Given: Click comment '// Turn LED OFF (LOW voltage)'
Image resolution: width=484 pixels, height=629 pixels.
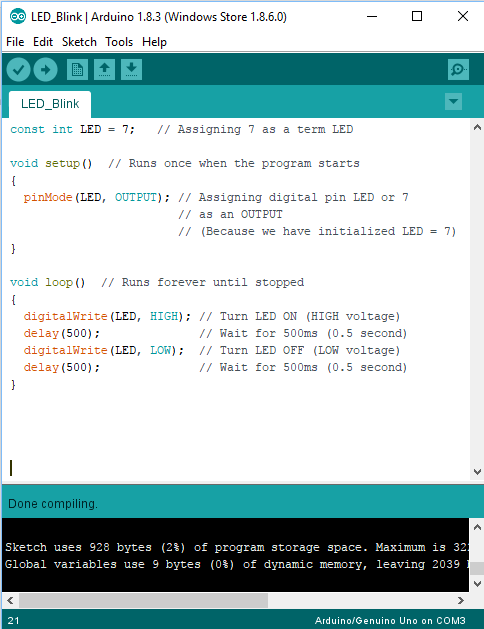Looking at the screenshot, I should (x=300, y=351).
